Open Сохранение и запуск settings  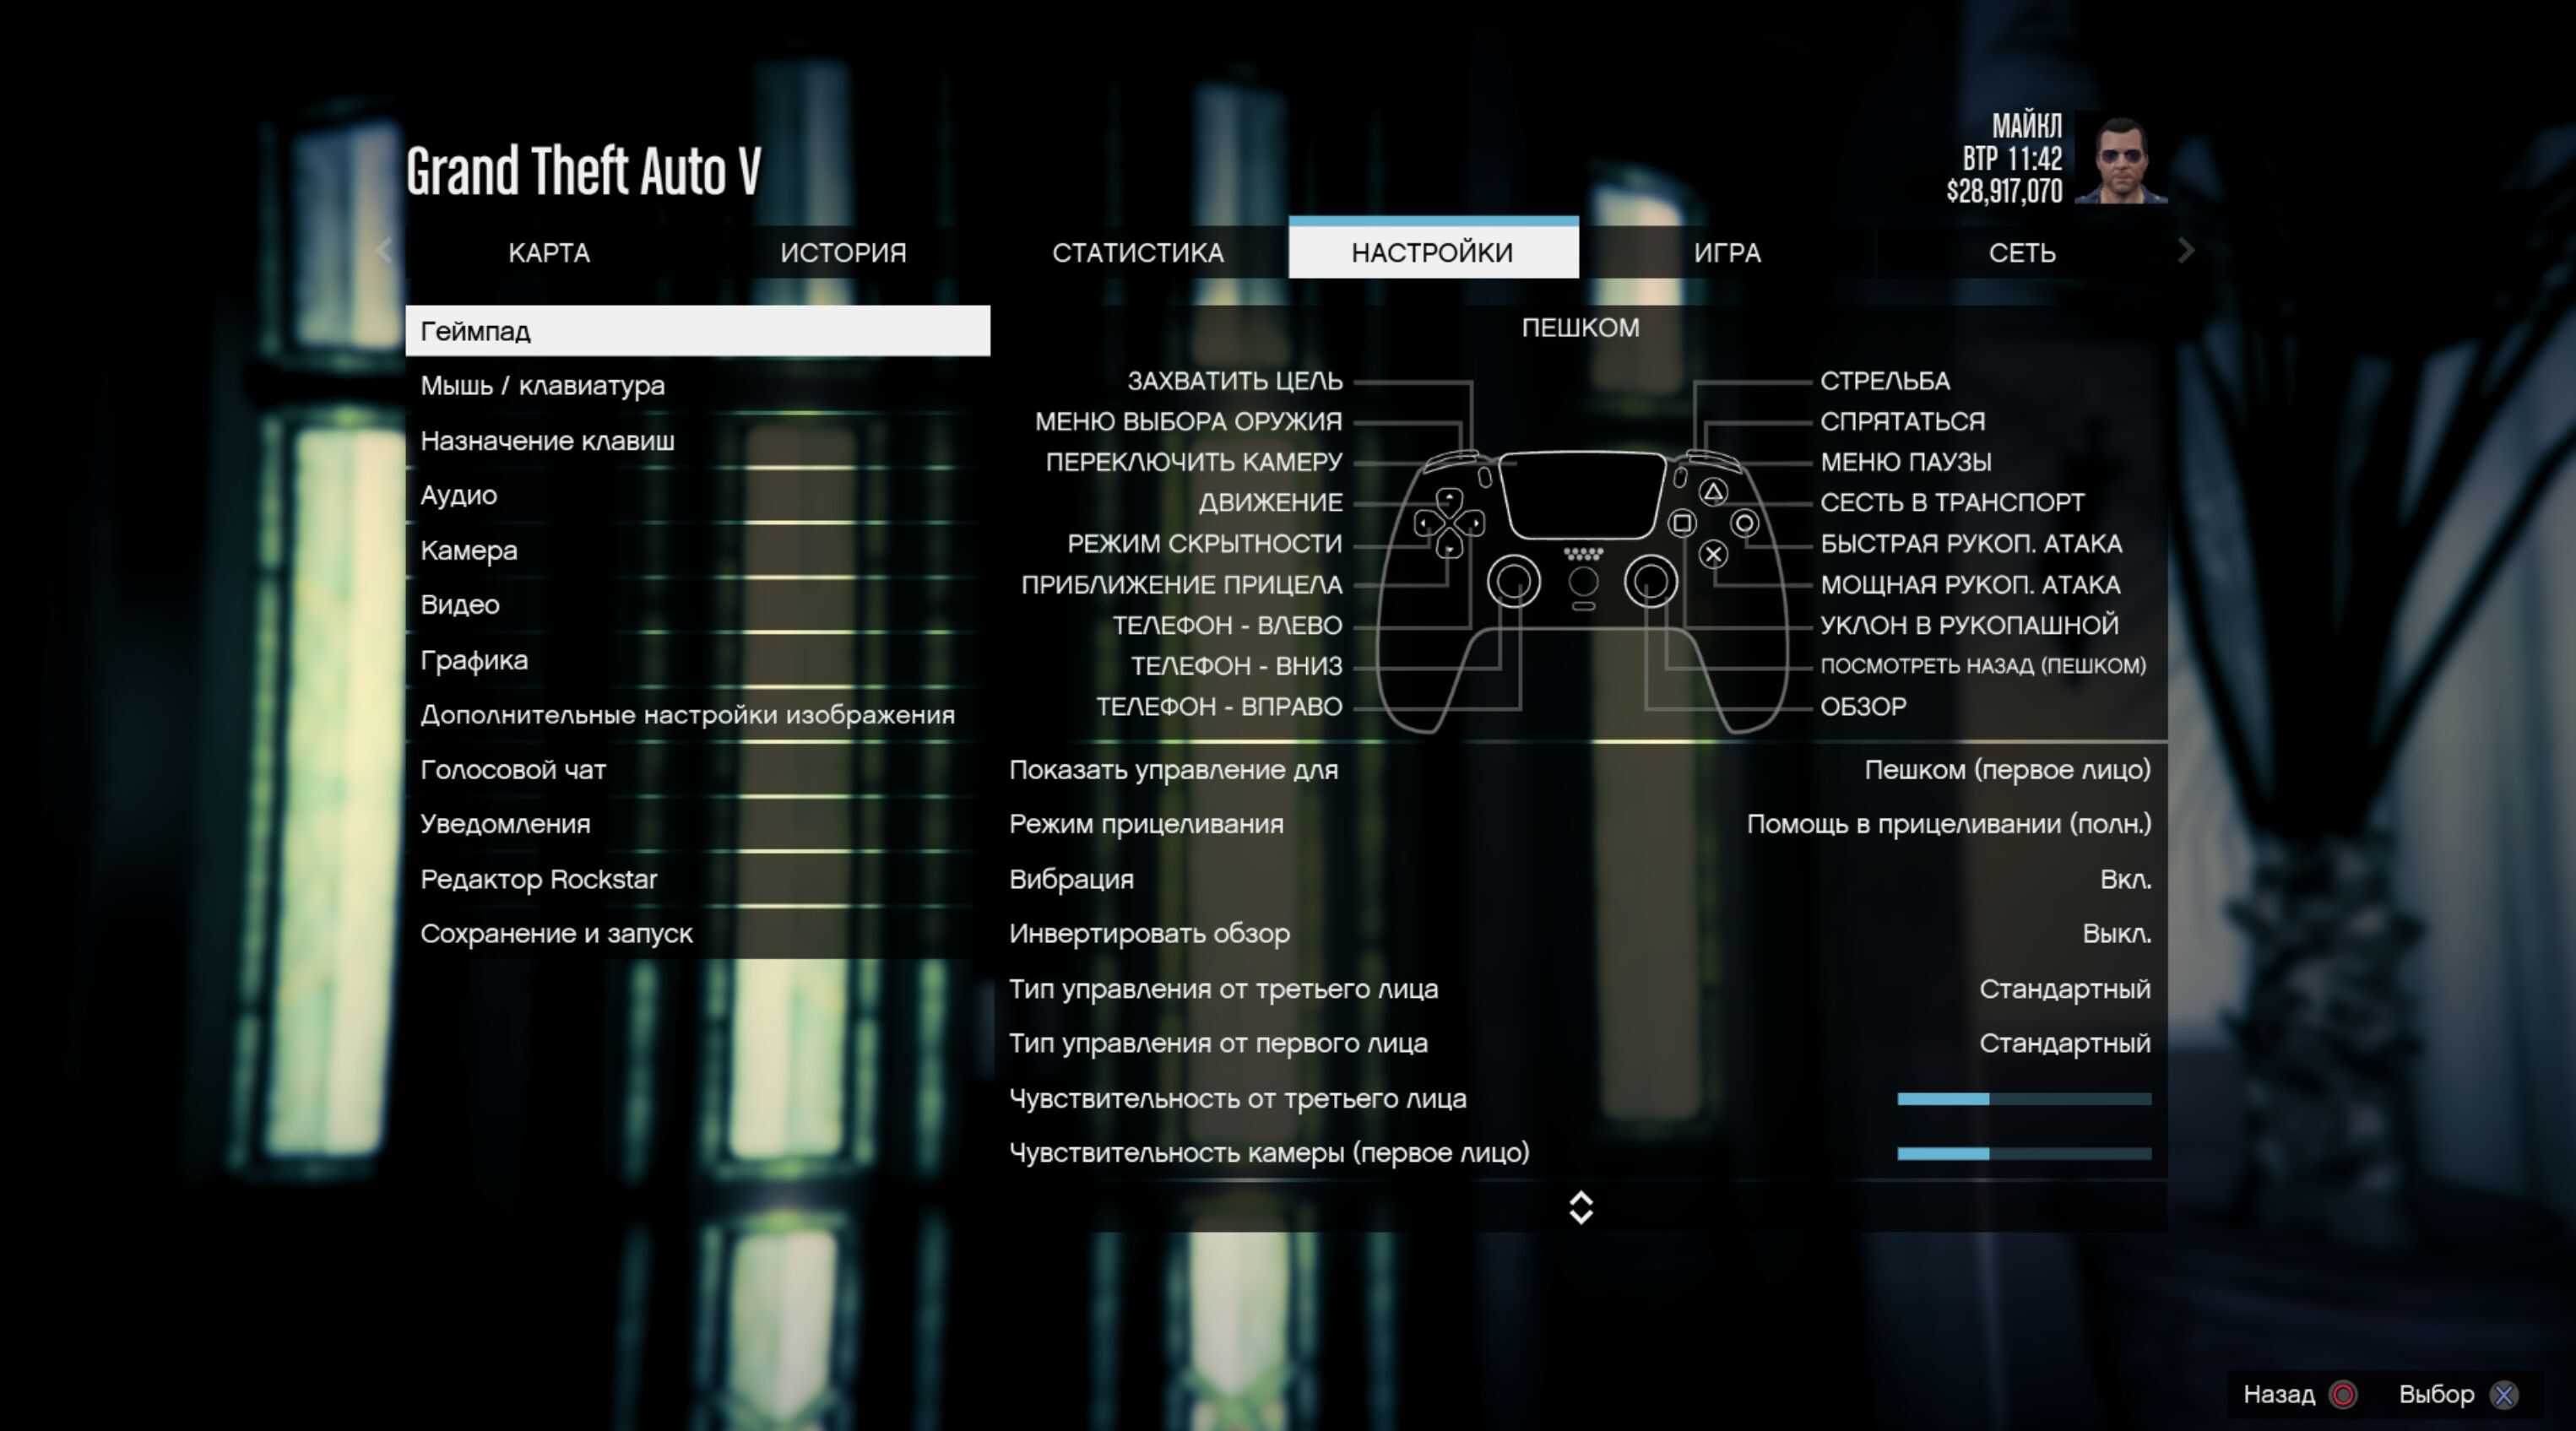698,934
